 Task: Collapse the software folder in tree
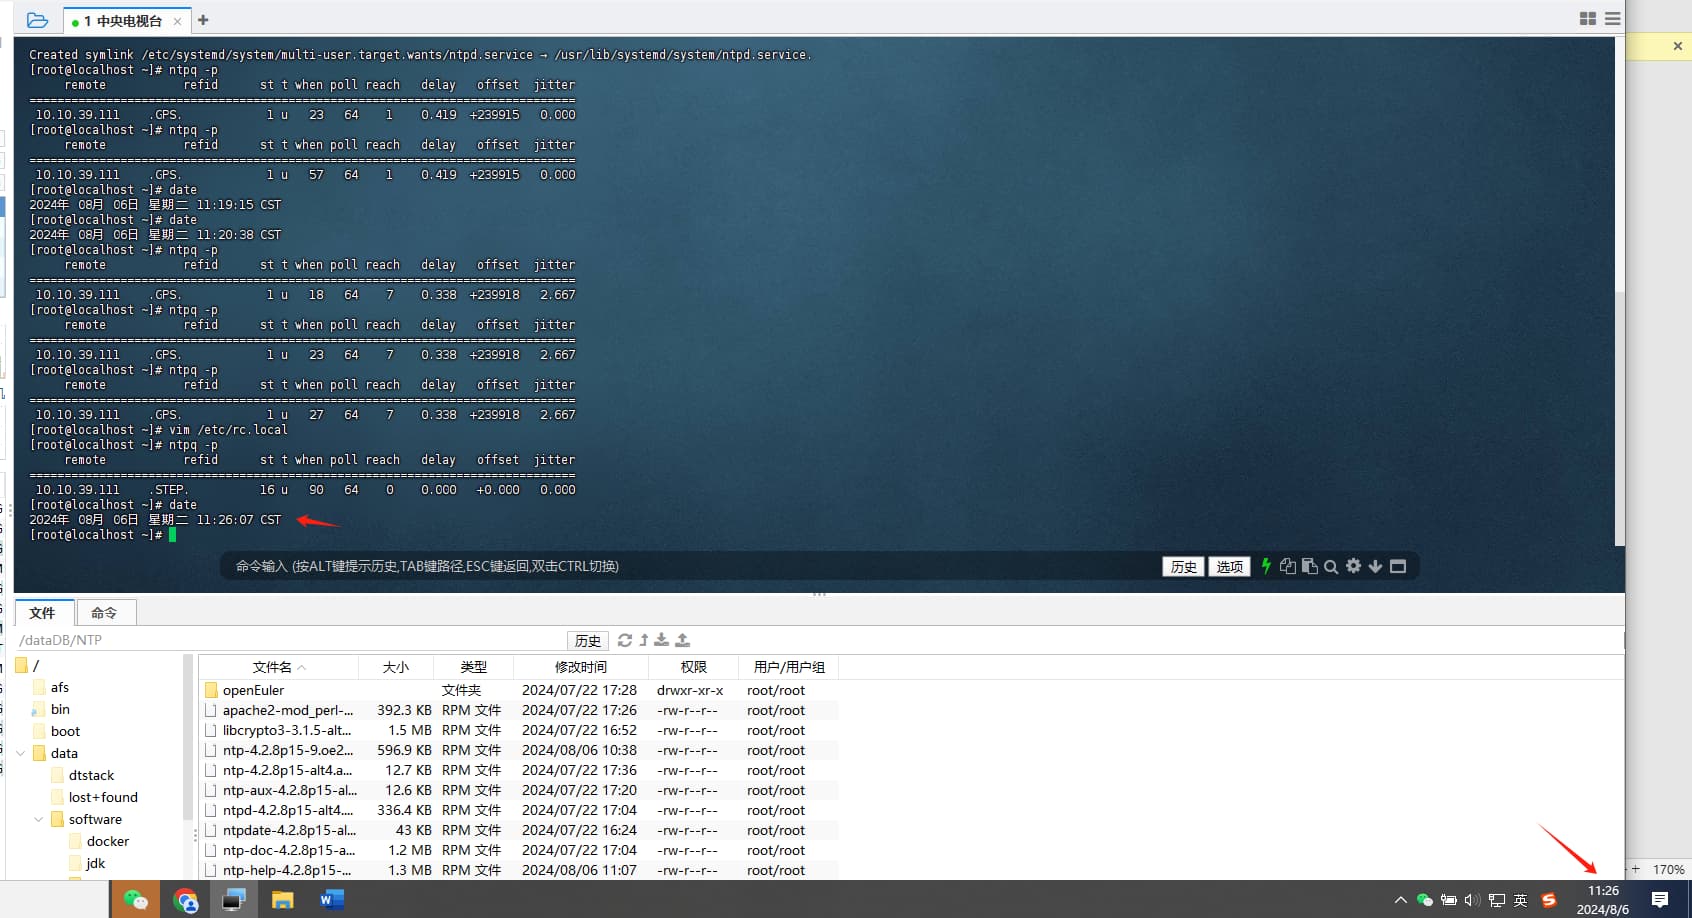(39, 819)
